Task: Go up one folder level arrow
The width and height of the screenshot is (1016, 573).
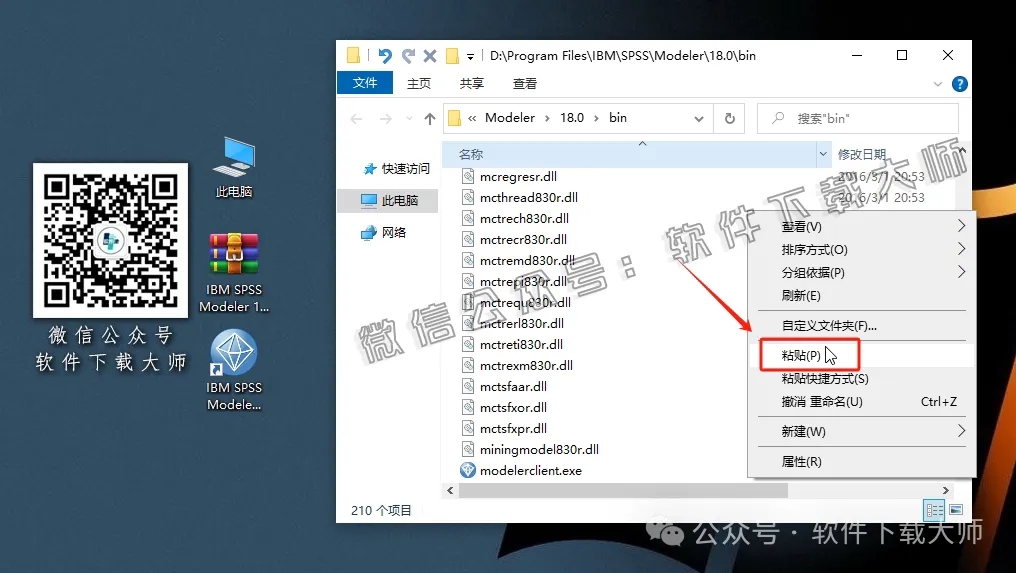Action: click(x=430, y=119)
